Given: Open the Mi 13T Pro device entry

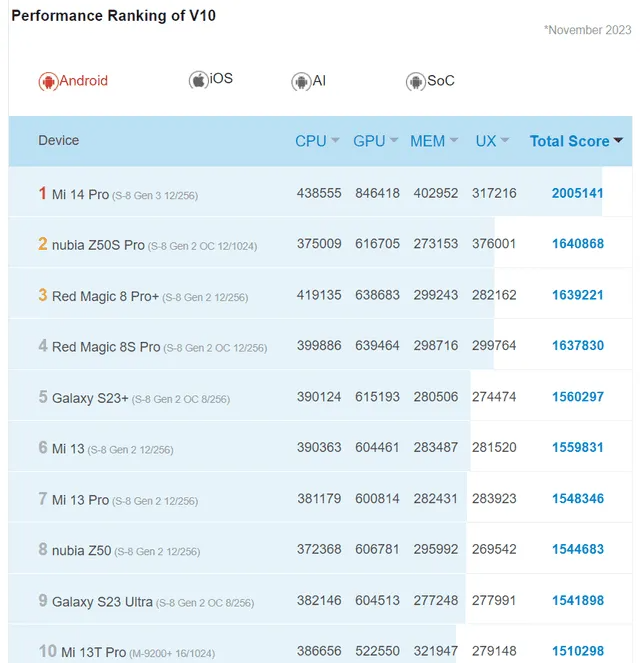Looking at the screenshot, I should [x=93, y=652].
